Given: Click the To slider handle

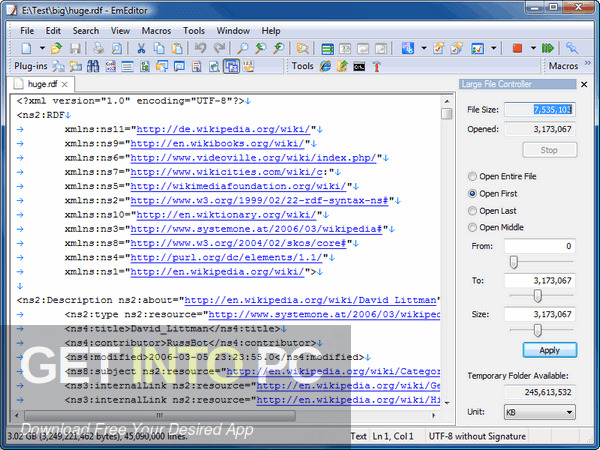Looking at the screenshot, I should click(538, 296).
